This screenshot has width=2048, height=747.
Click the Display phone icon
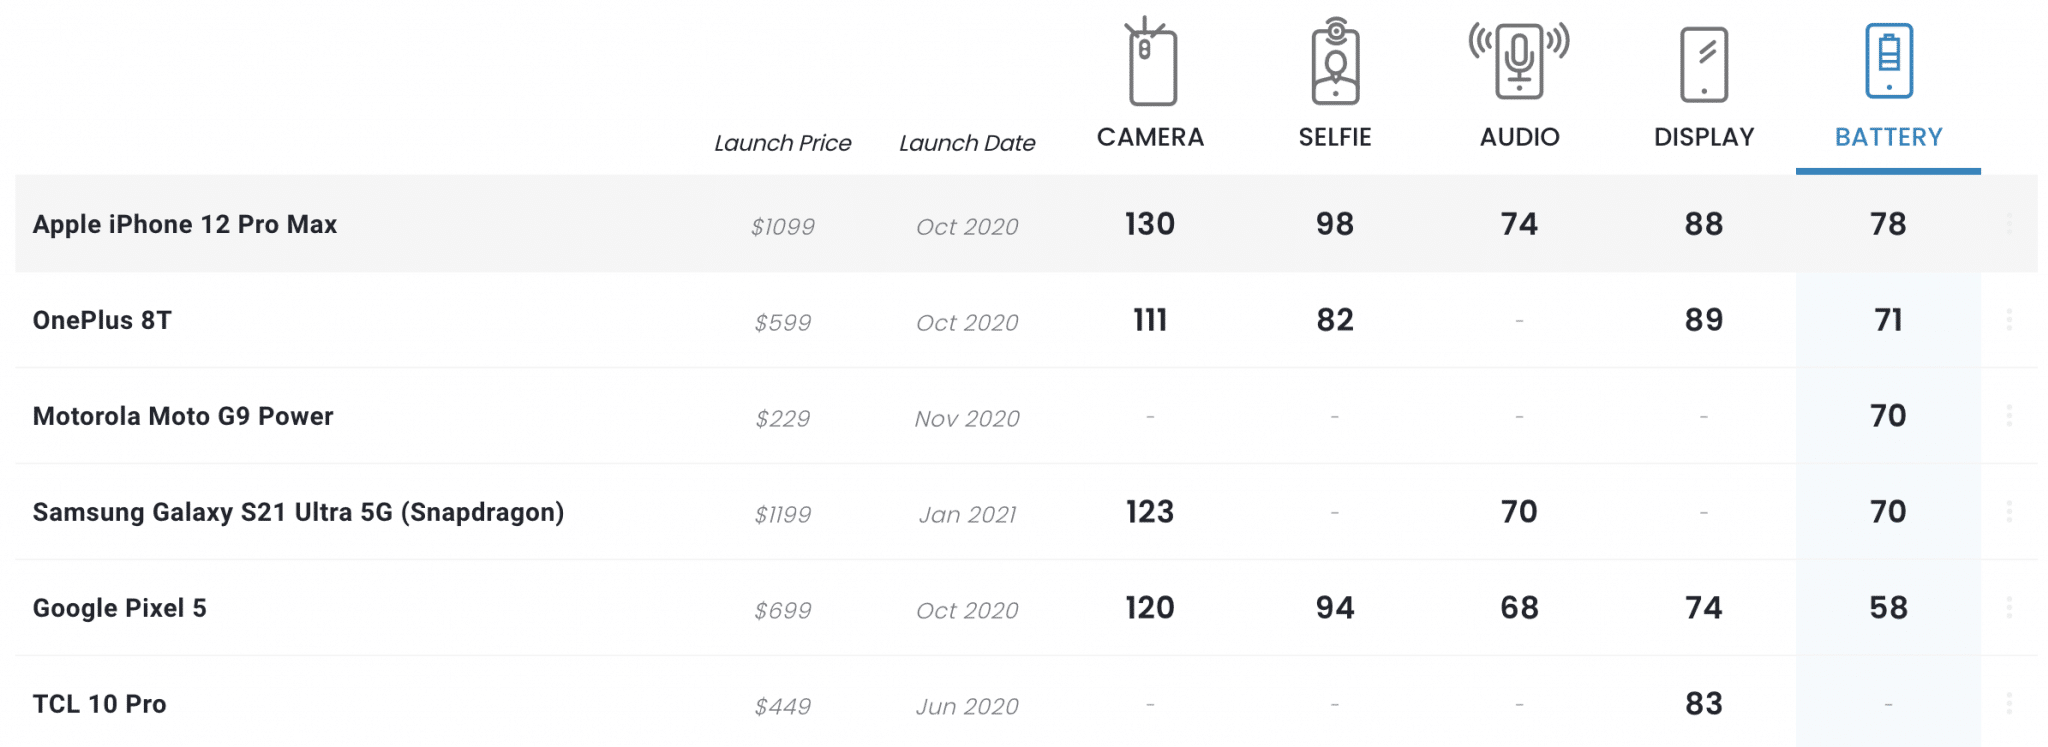coord(1704,64)
